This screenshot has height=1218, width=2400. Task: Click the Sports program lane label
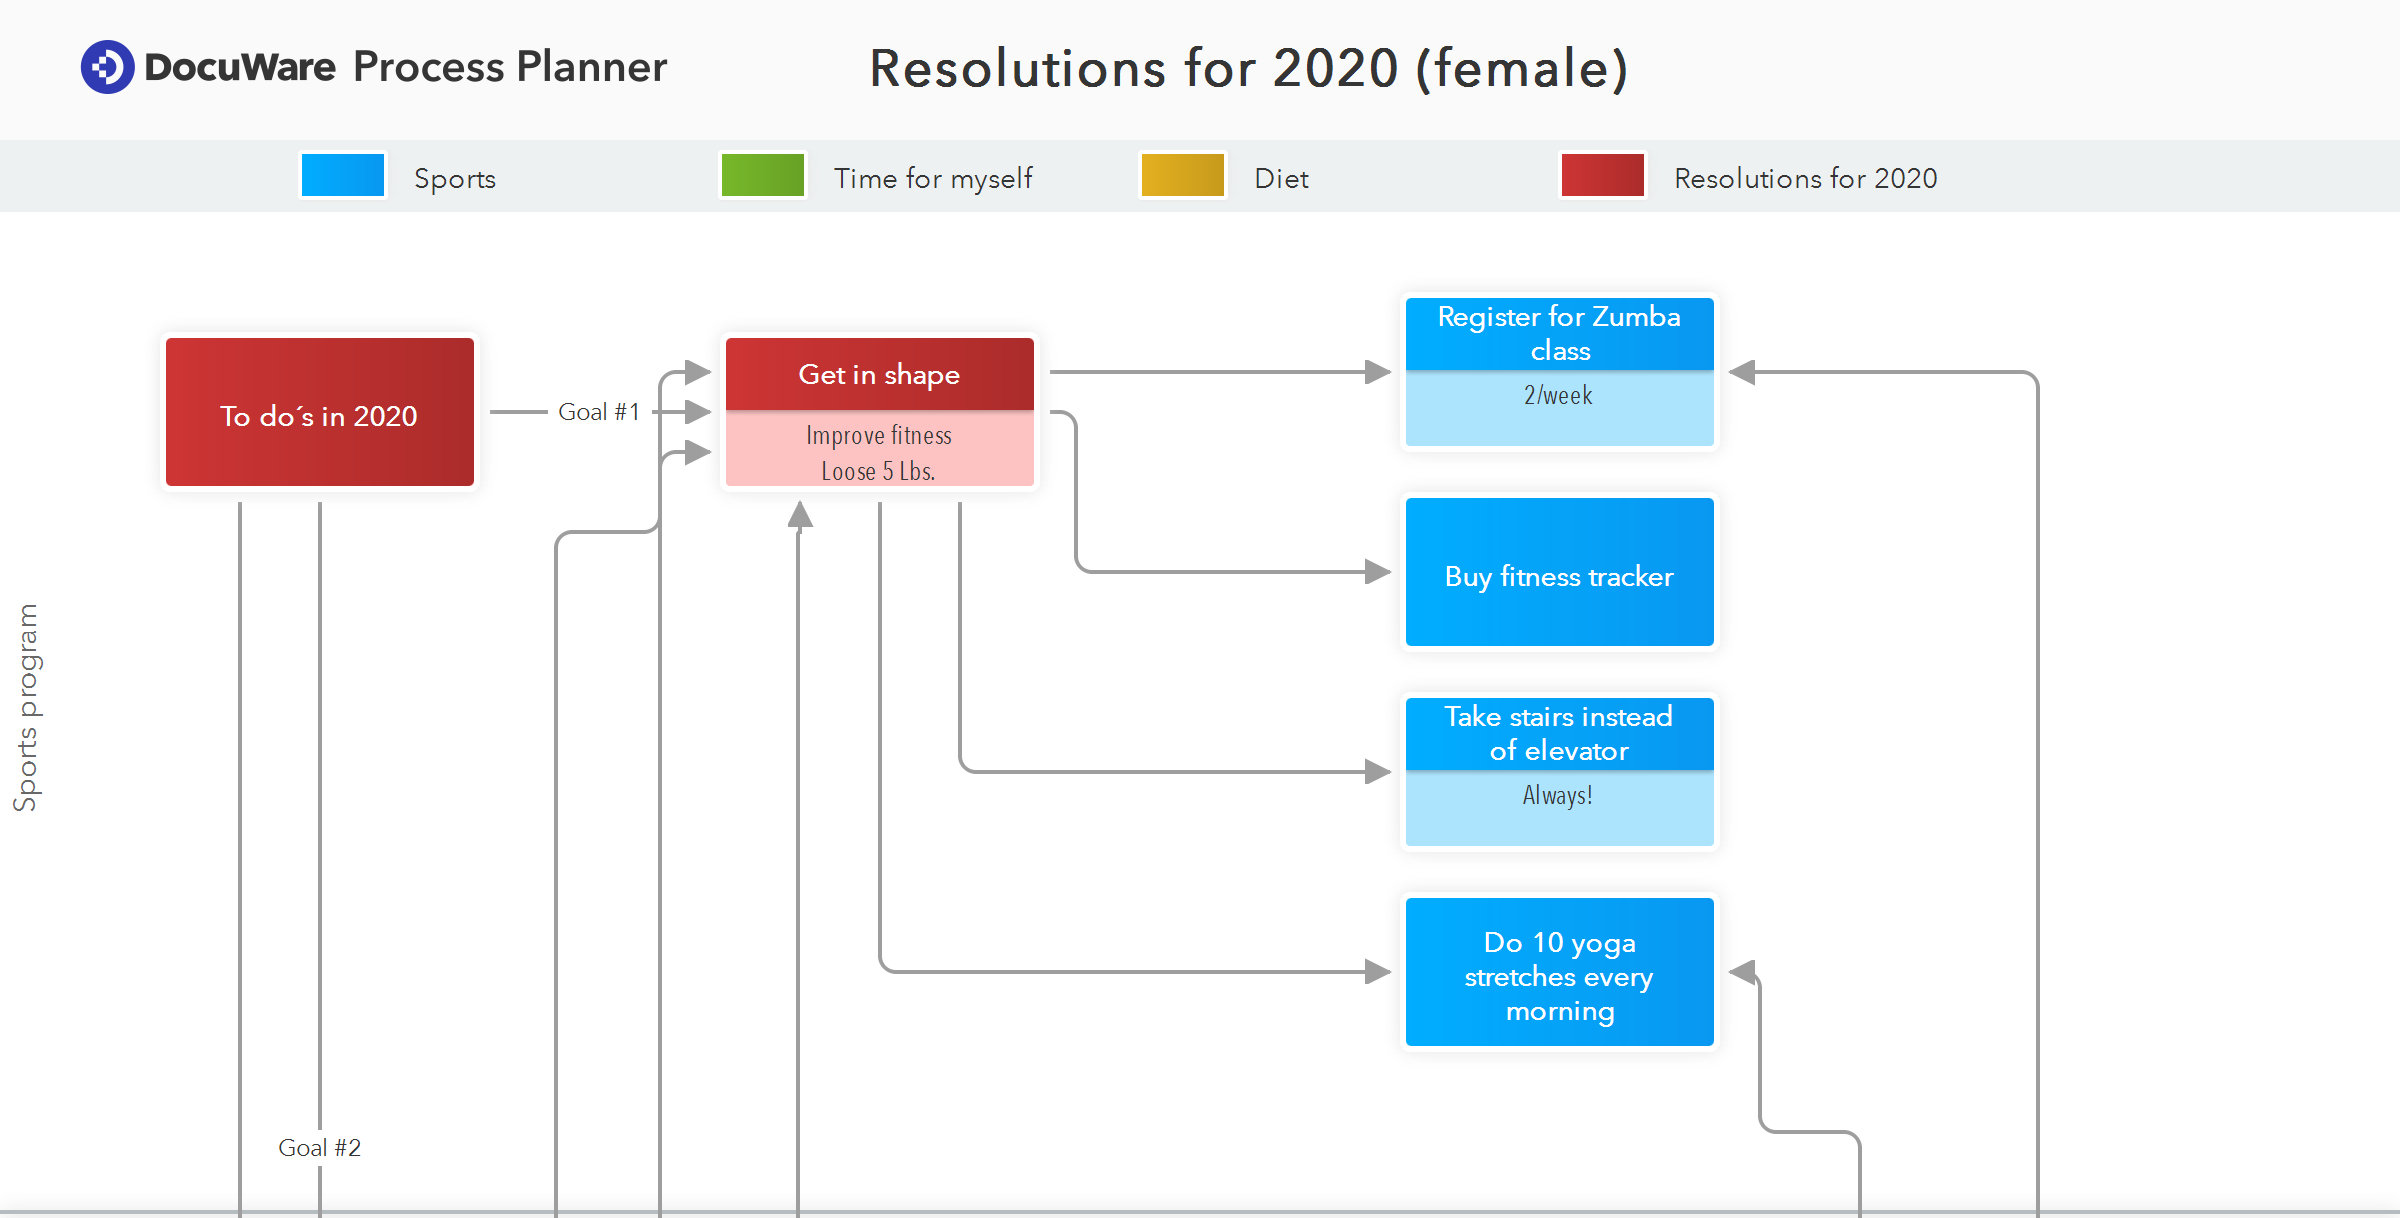[26, 707]
